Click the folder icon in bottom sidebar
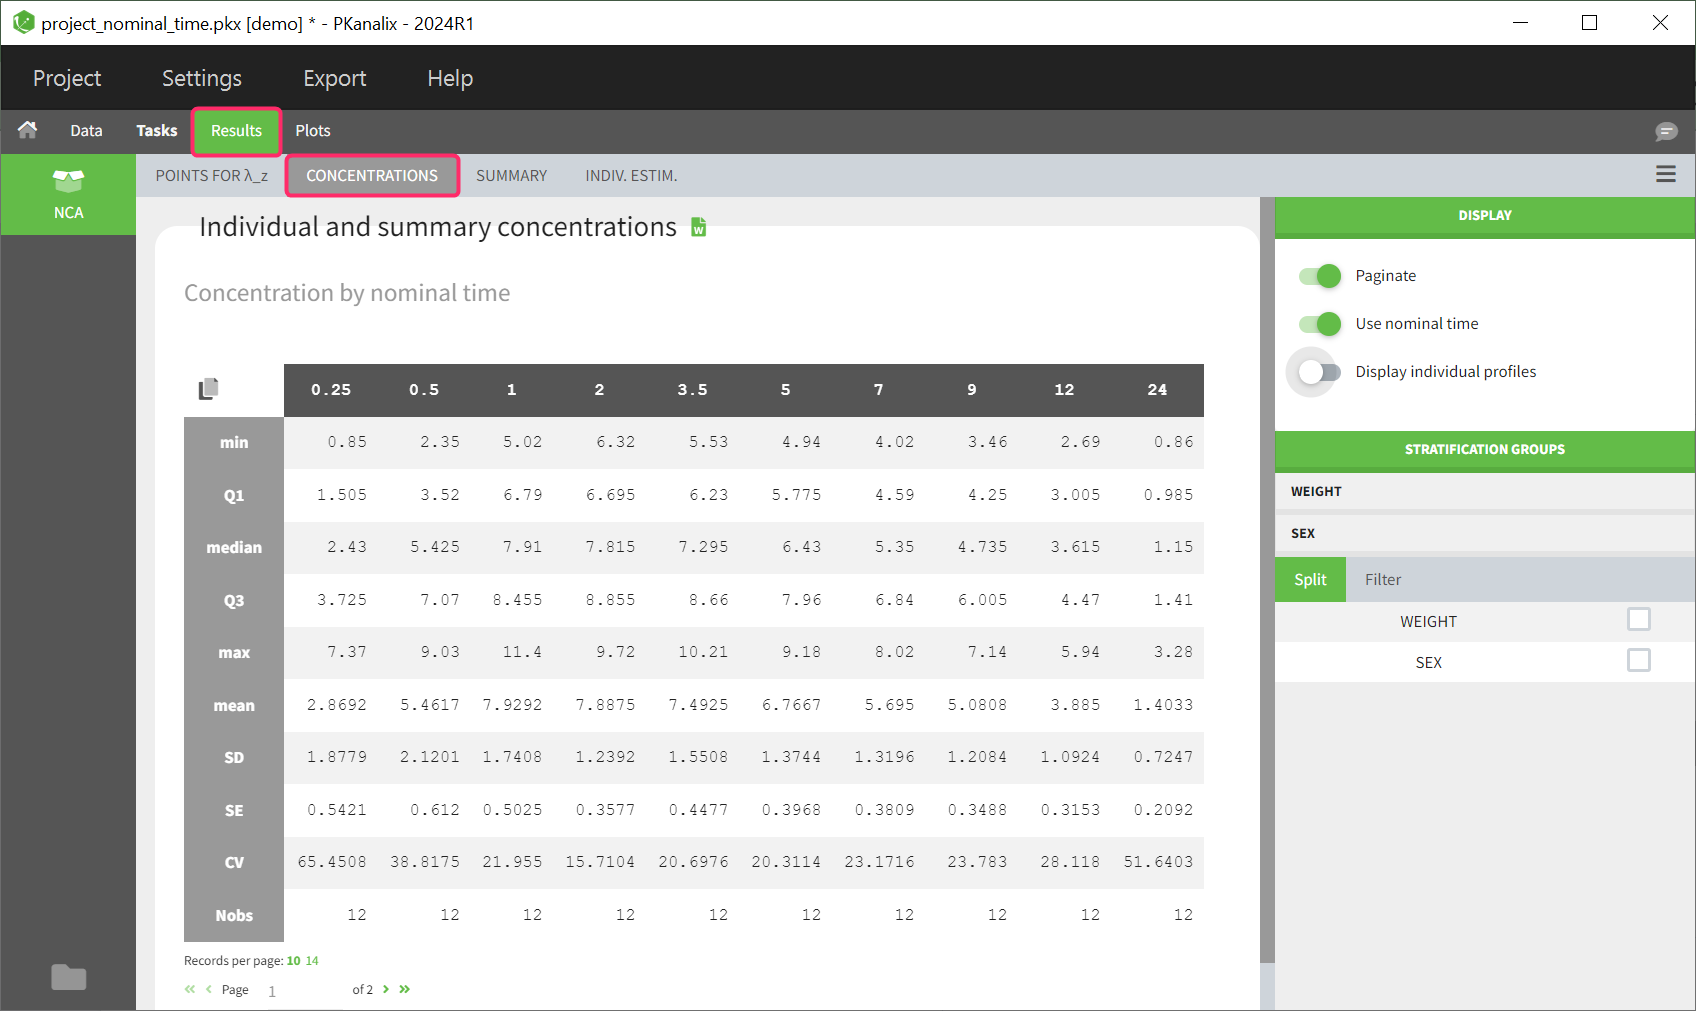1696x1011 pixels. pos(68,977)
